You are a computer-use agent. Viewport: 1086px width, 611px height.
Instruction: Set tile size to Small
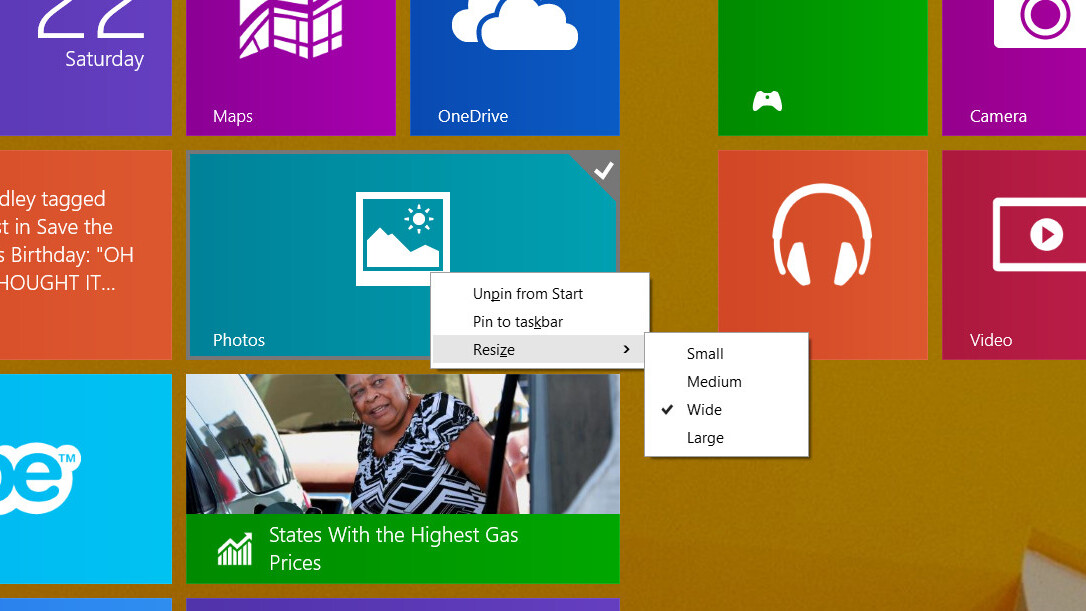[x=705, y=354]
